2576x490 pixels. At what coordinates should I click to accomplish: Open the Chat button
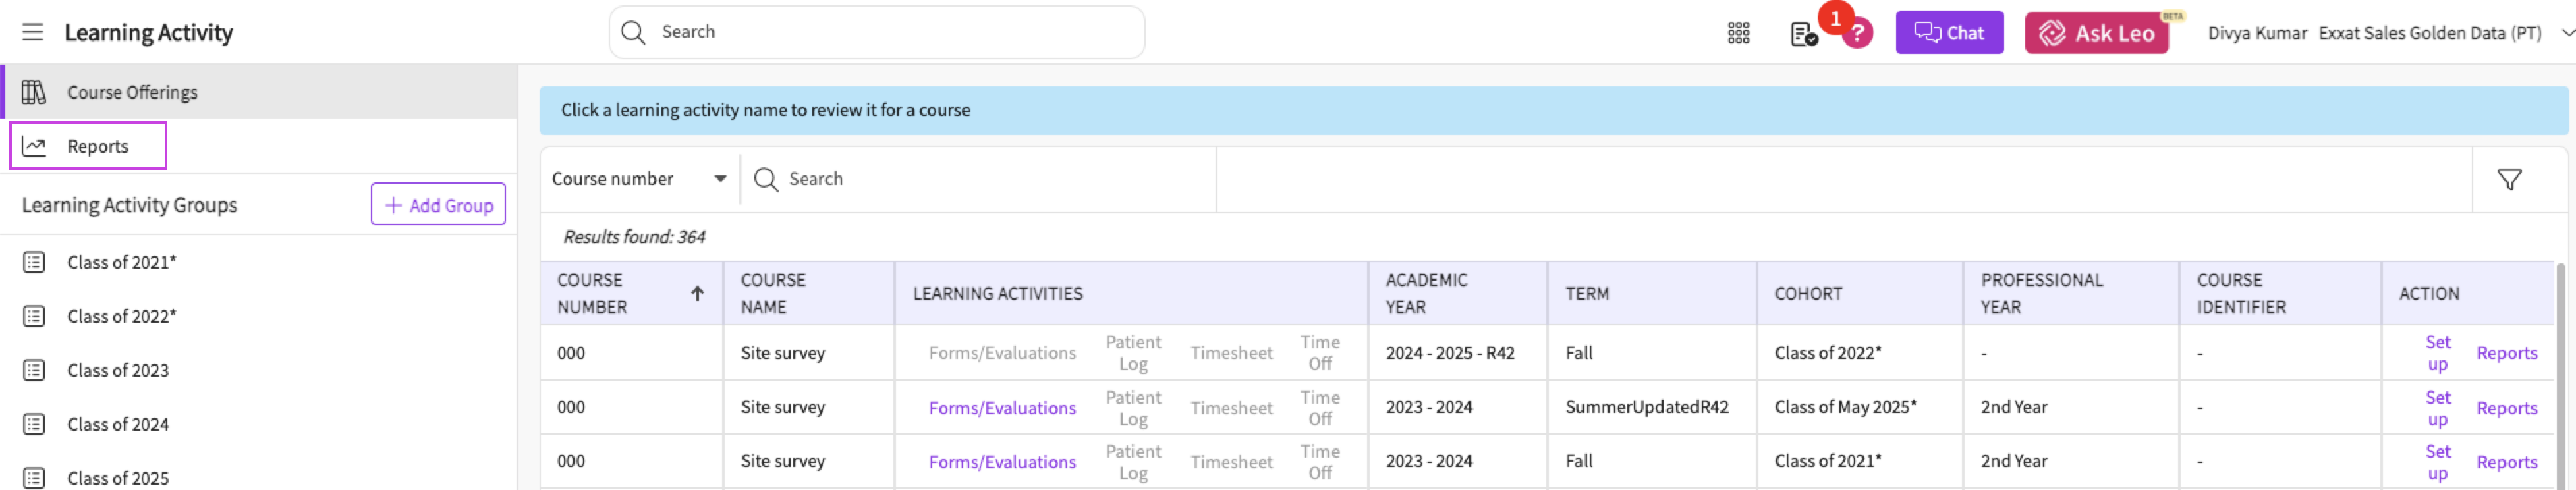click(x=1948, y=33)
